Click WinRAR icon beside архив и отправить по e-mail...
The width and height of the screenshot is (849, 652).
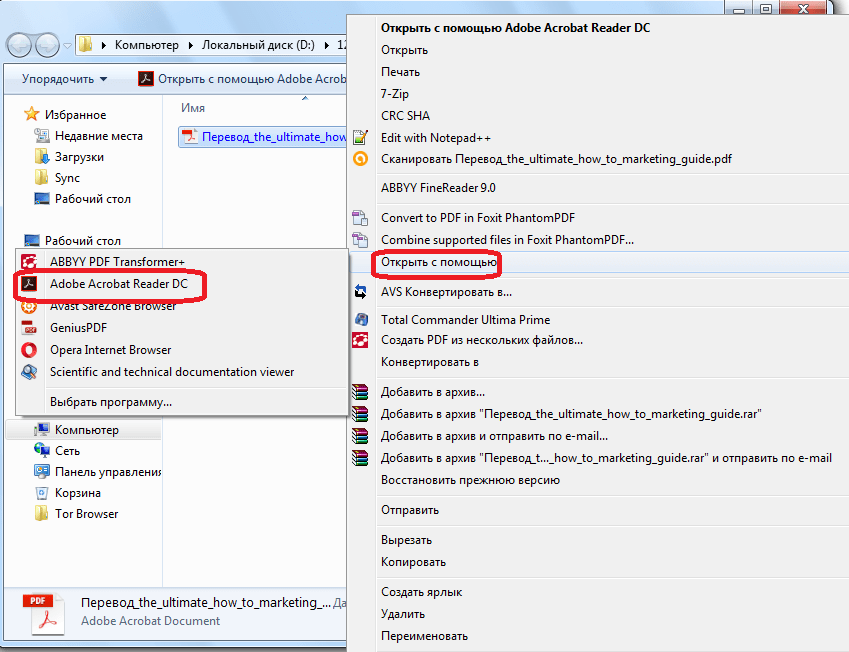tap(361, 436)
